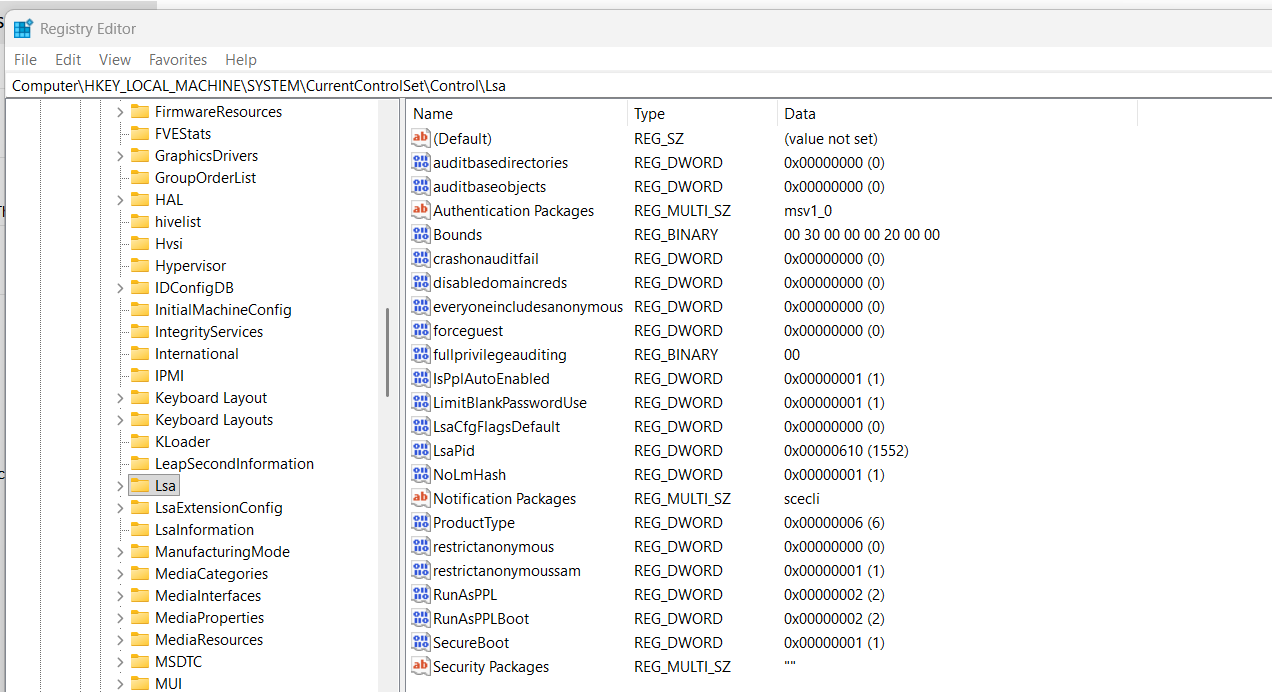Click the tree pane vertical scrollbar thumb

tap(387, 352)
